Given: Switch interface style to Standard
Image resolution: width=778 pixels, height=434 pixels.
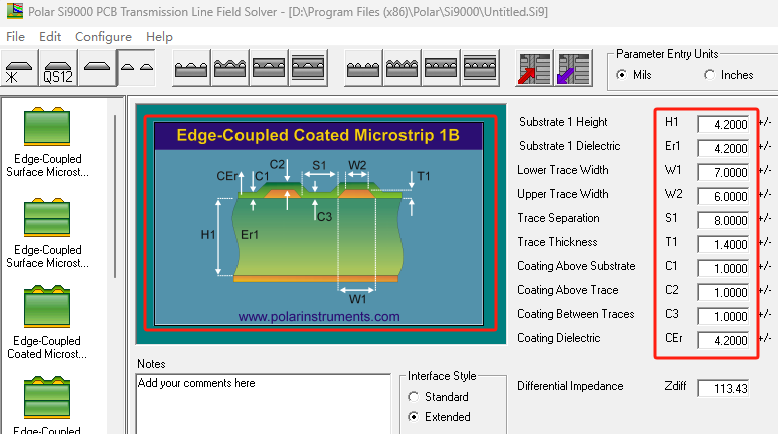Looking at the screenshot, I should pos(415,397).
